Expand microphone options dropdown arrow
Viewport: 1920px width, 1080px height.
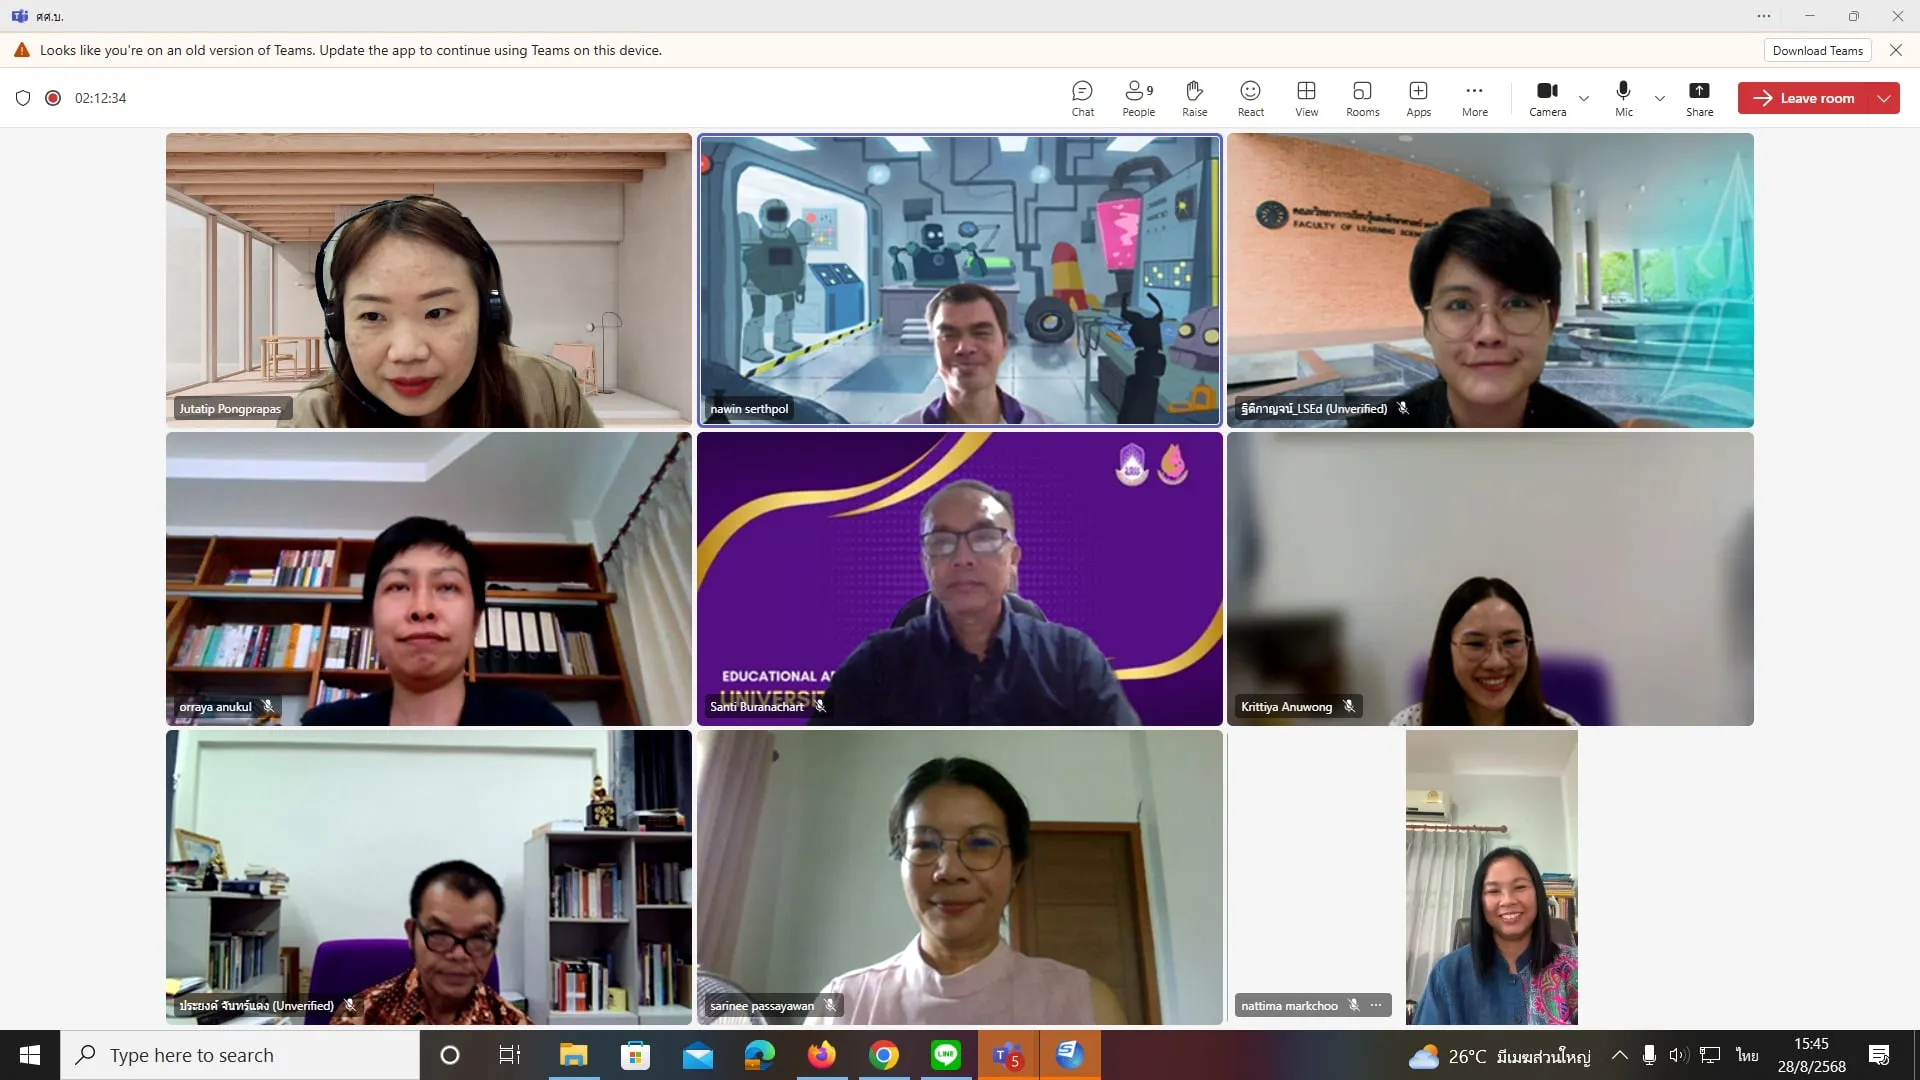pyautogui.click(x=1660, y=98)
